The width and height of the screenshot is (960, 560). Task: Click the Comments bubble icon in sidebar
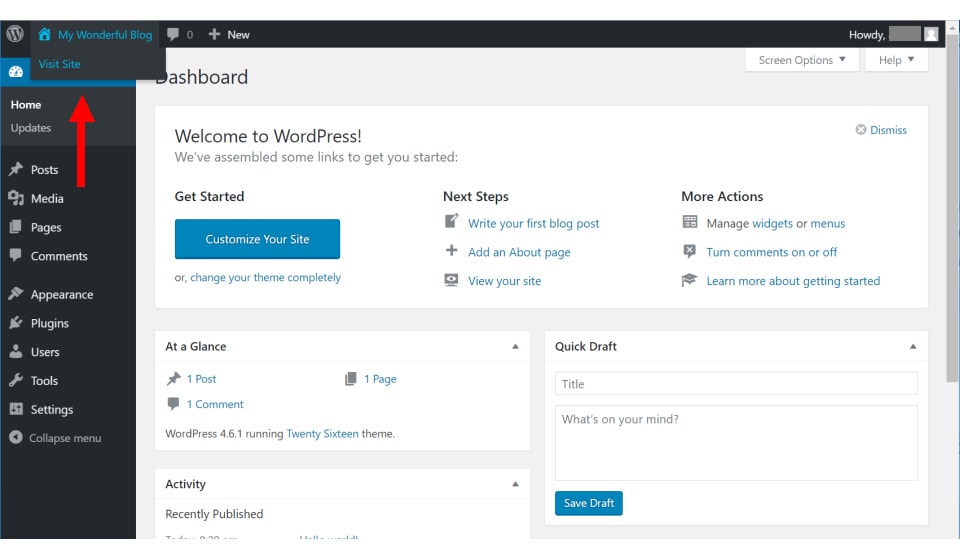(16, 255)
